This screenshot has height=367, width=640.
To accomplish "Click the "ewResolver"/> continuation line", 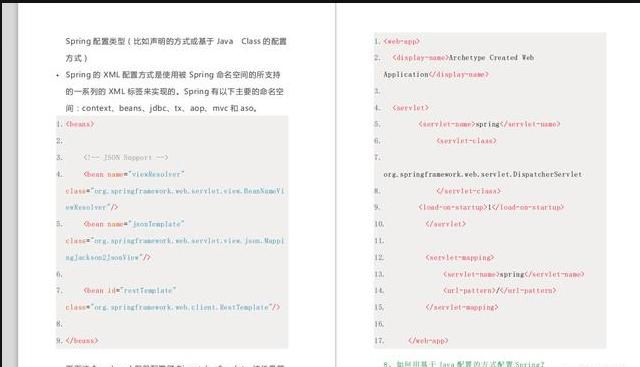I will point(91,207).
